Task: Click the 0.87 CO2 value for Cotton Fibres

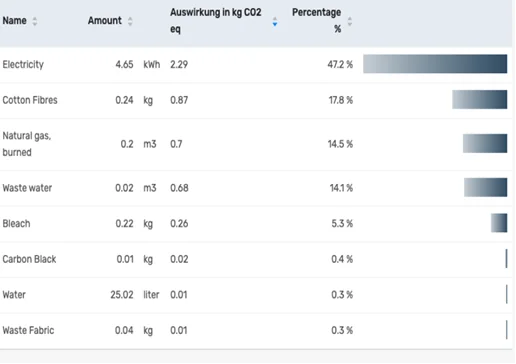Action: pos(179,100)
